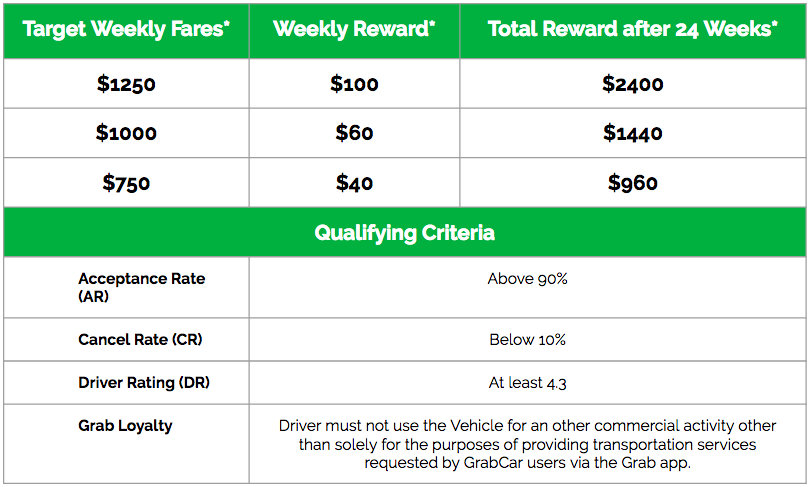Viewport: 809px width, 487px height.
Task: Select the Acceptance Rate (AR) label
Action: tap(141, 288)
